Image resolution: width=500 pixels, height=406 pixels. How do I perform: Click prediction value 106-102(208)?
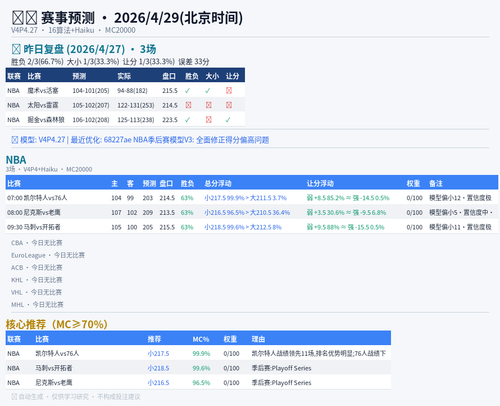tap(91, 120)
